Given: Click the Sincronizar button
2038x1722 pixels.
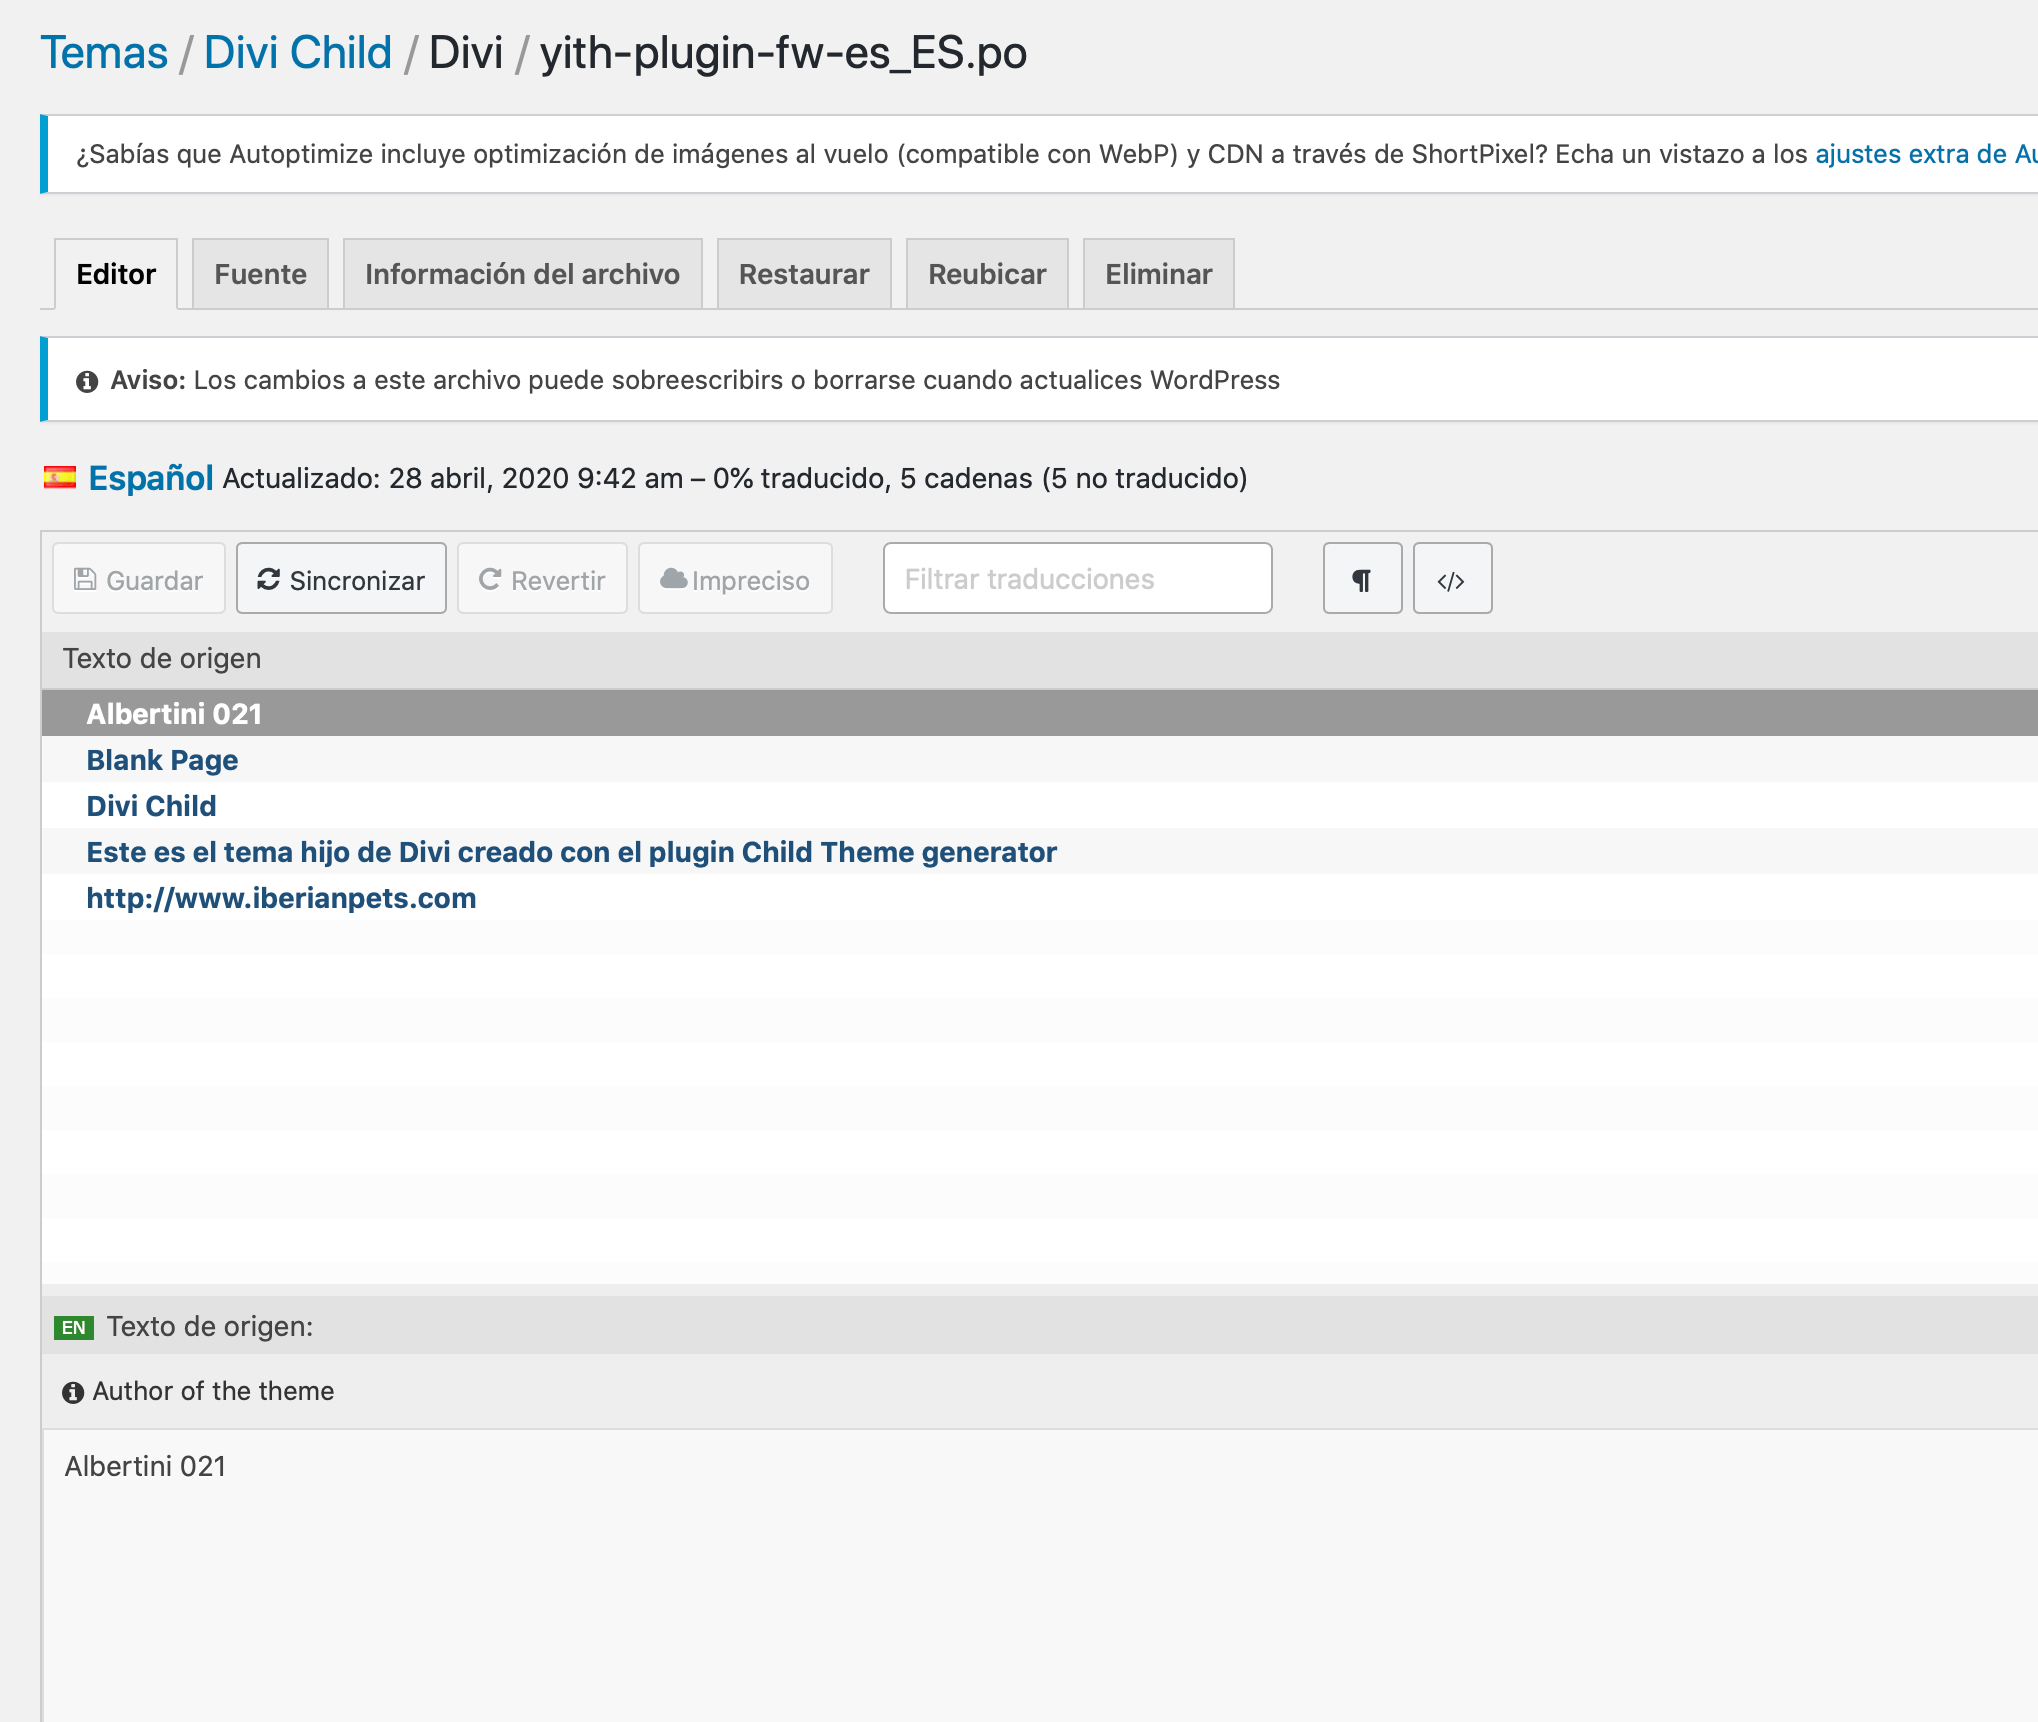Looking at the screenshot, I should (x=341, y=579).
